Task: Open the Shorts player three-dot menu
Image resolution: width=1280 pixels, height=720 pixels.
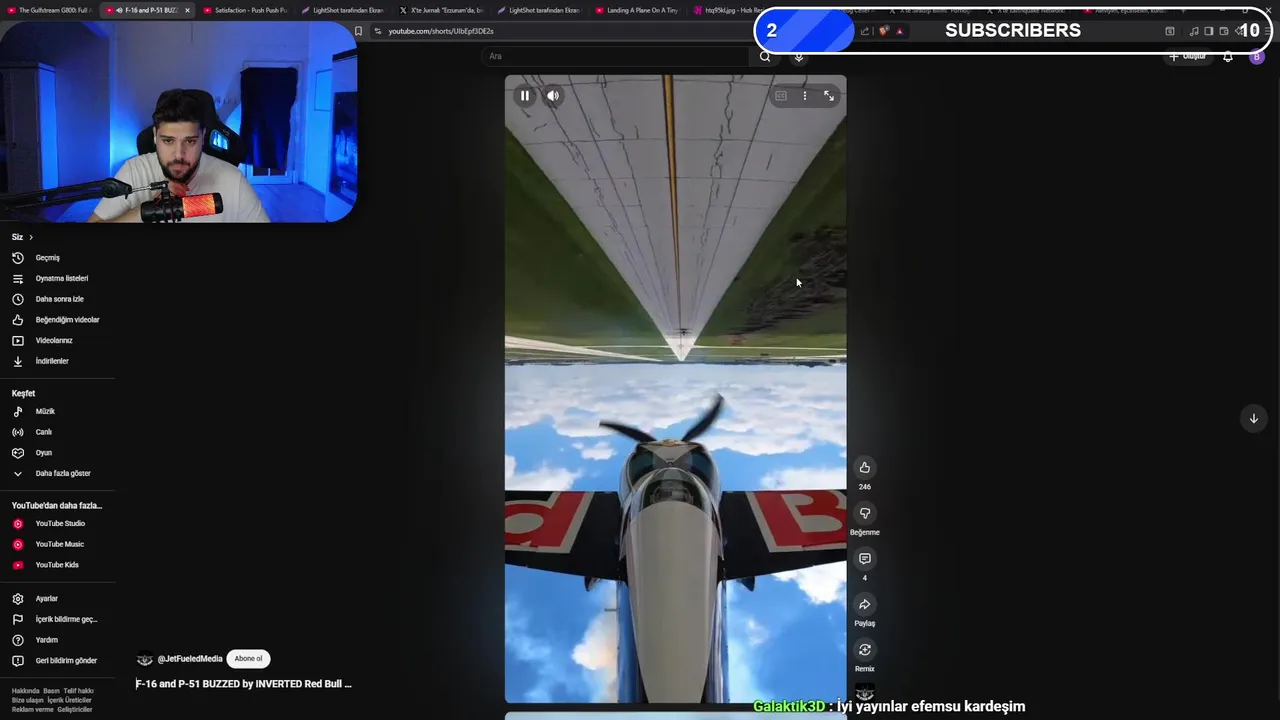Action: coord(805,96)
